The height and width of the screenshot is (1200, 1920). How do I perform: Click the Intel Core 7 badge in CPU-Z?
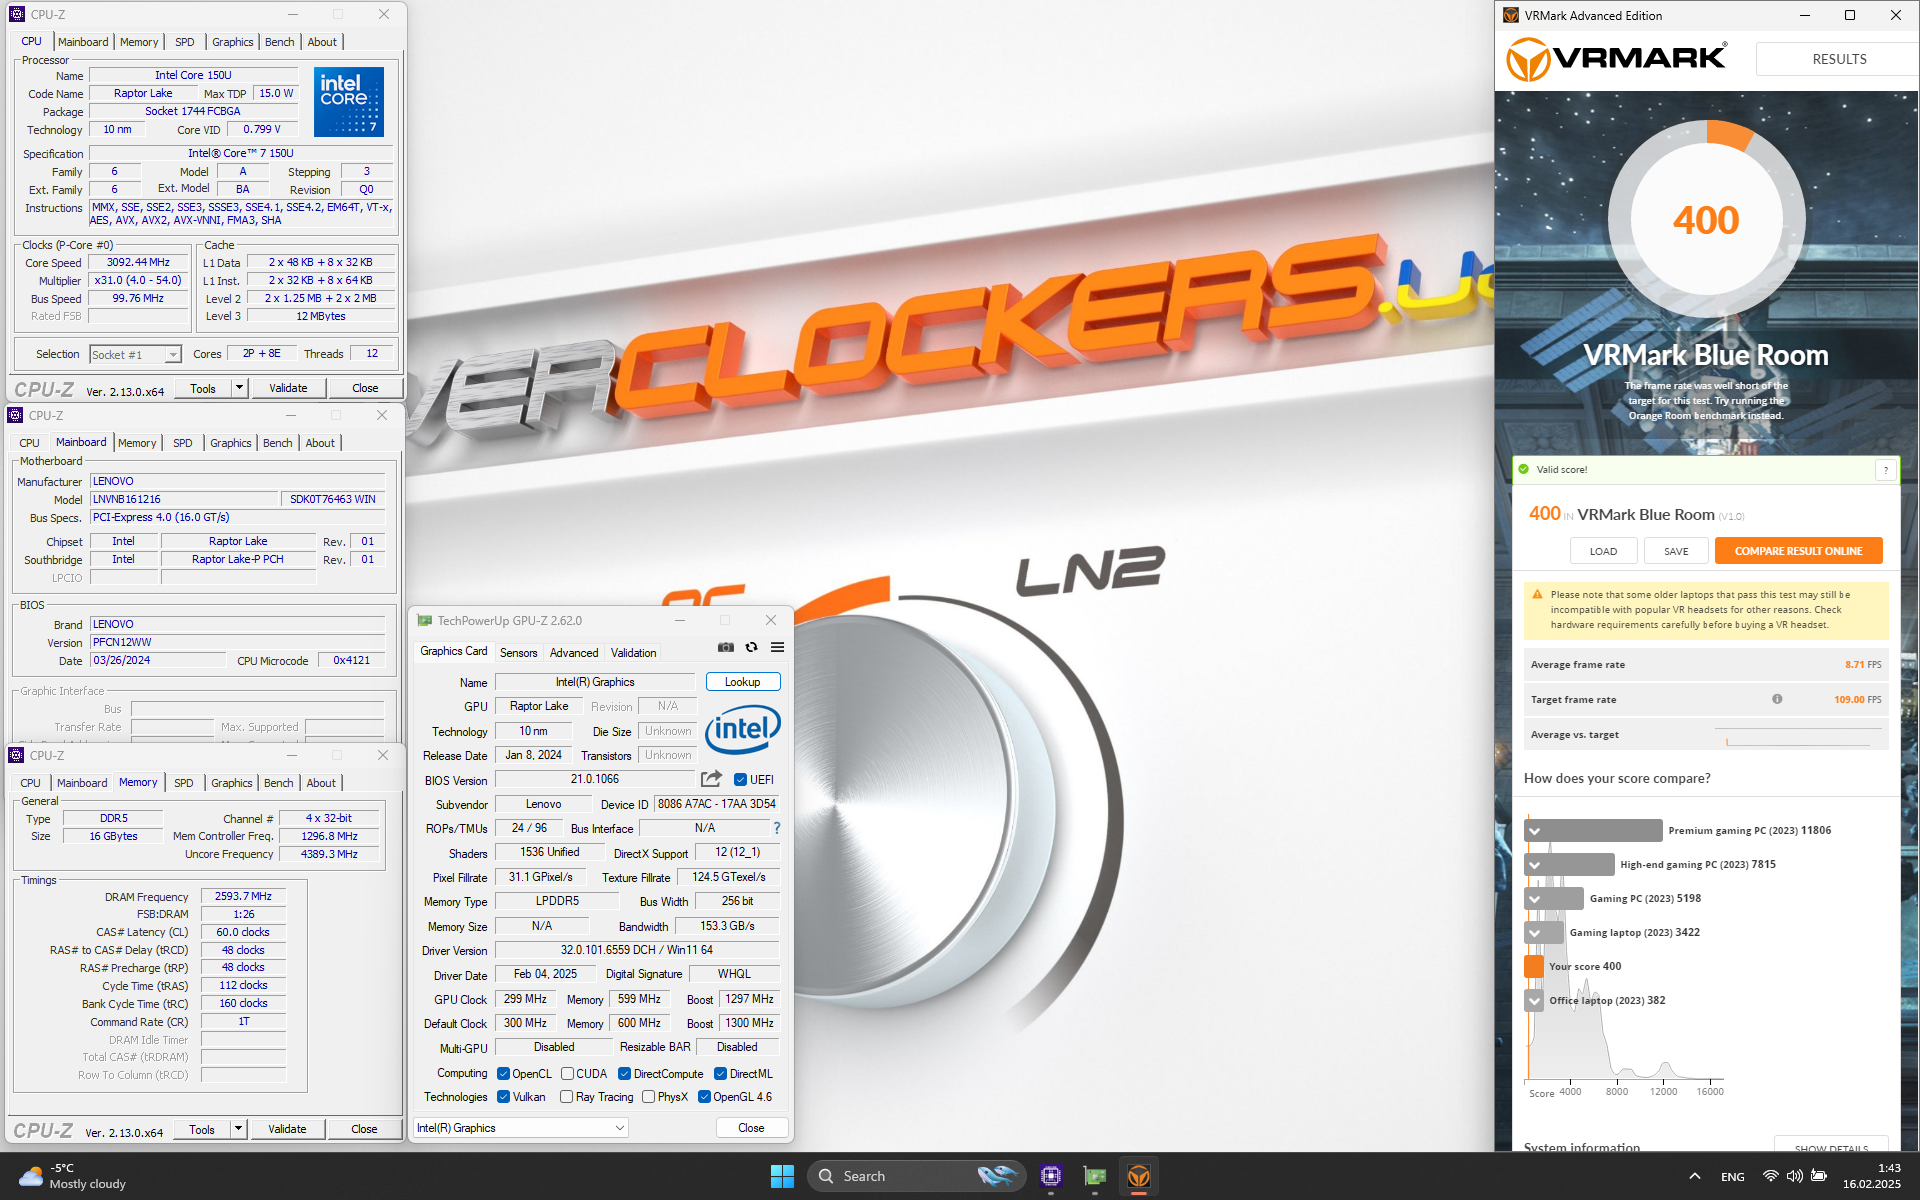(349, 102)
